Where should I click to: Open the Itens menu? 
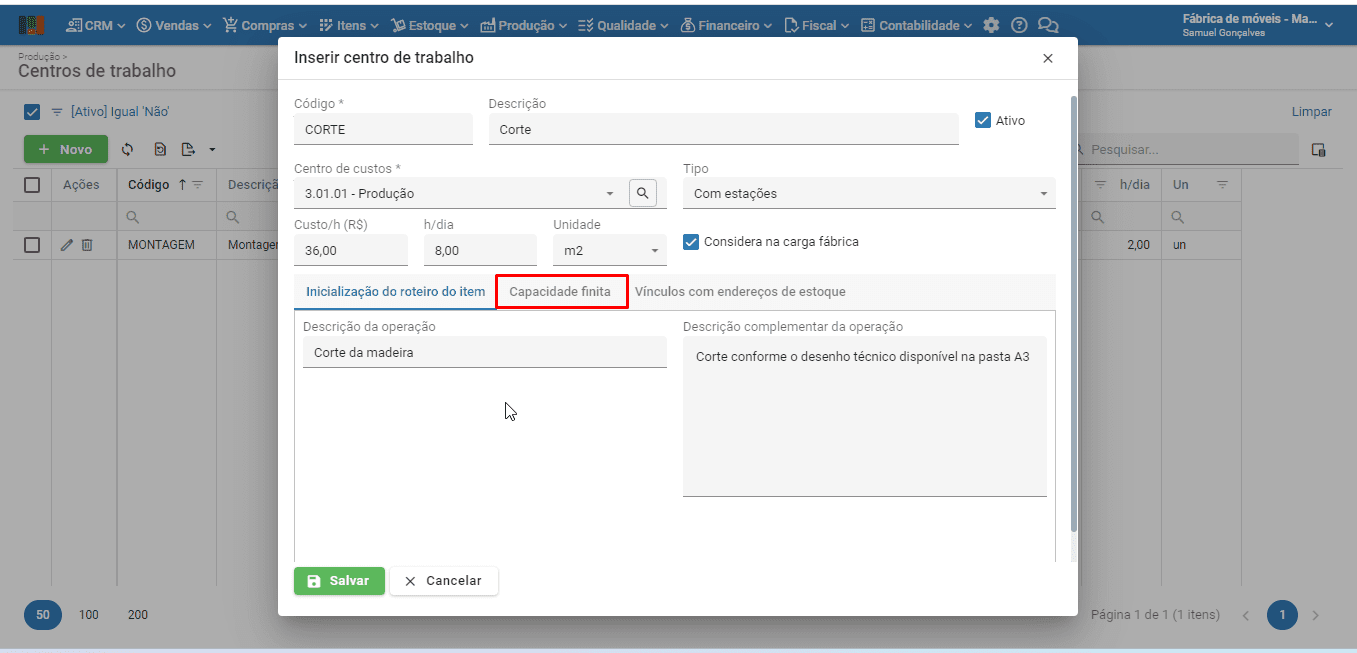click(349, 25)
